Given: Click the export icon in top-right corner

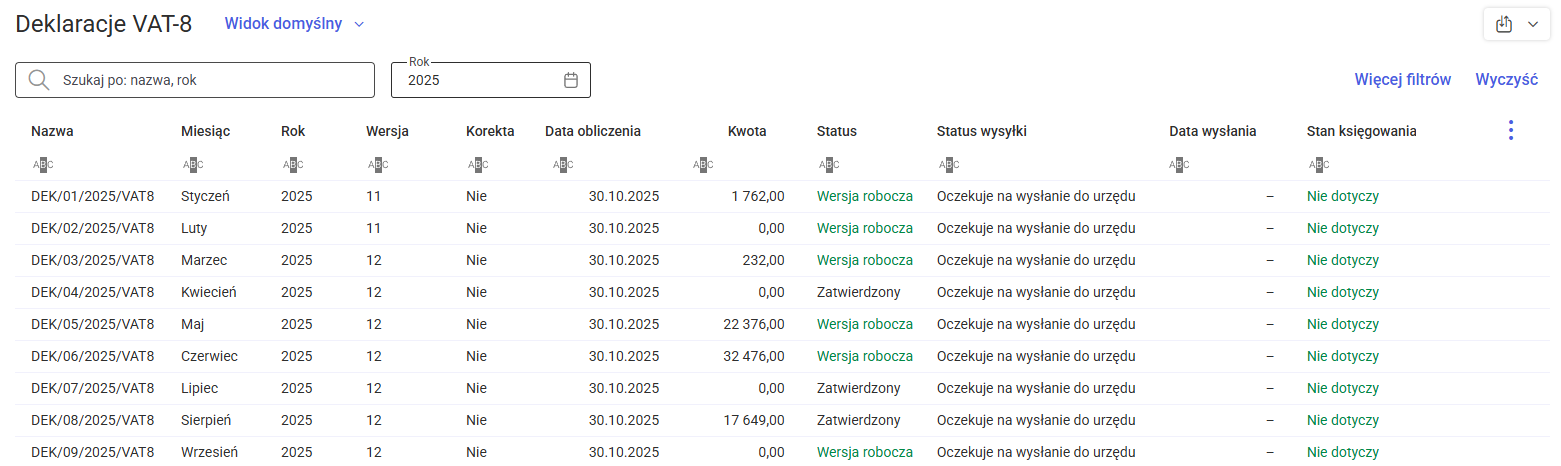Looking at the screenshot, I should coord(1503,25).
